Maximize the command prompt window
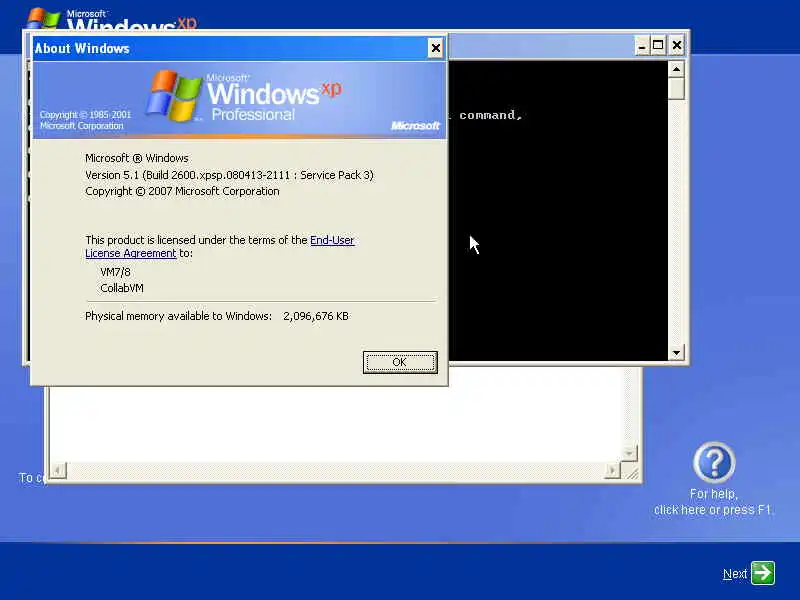The width and height of the screenshot is (800, 600). [x=658, y=46]
